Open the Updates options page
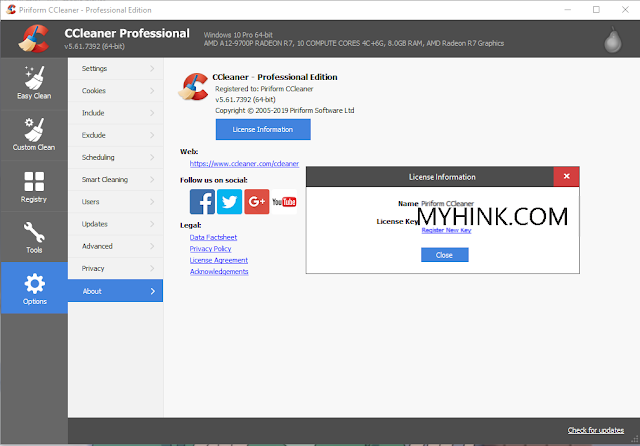The width and height of the screenshot is (640, 446). (x=116, y=224)
